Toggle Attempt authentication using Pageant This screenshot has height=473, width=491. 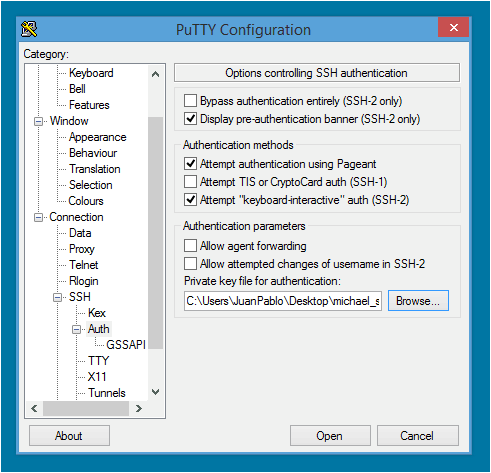[x=190, y=164]
